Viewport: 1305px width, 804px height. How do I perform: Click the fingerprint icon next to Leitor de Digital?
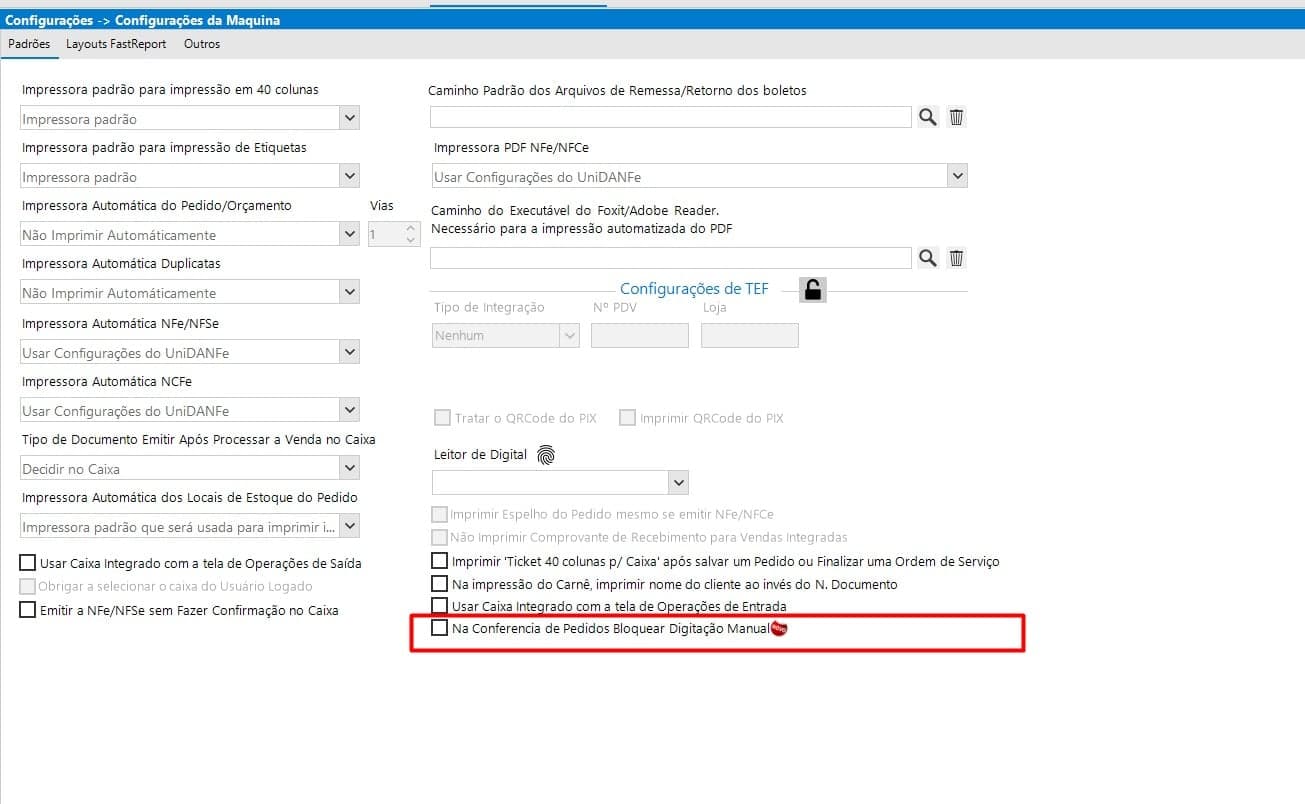[x=545, y=455]
